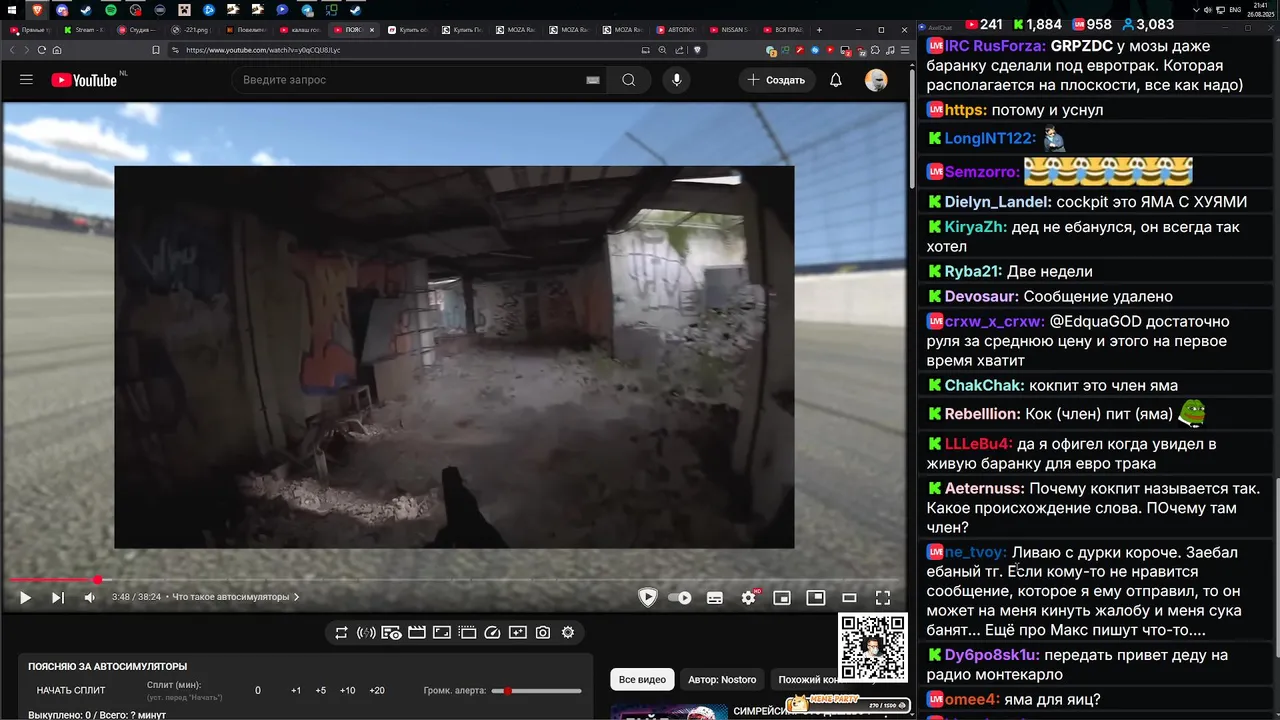Click chat username 'ChakChak'

coord(984,386)
